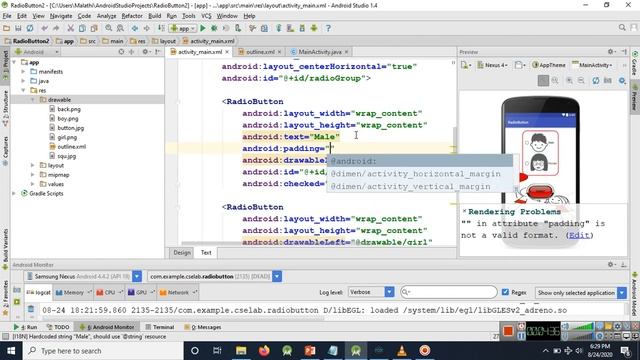Open the Terminal tool window
This screenshot has height=360, width=640.
click(x=160, y=327)
